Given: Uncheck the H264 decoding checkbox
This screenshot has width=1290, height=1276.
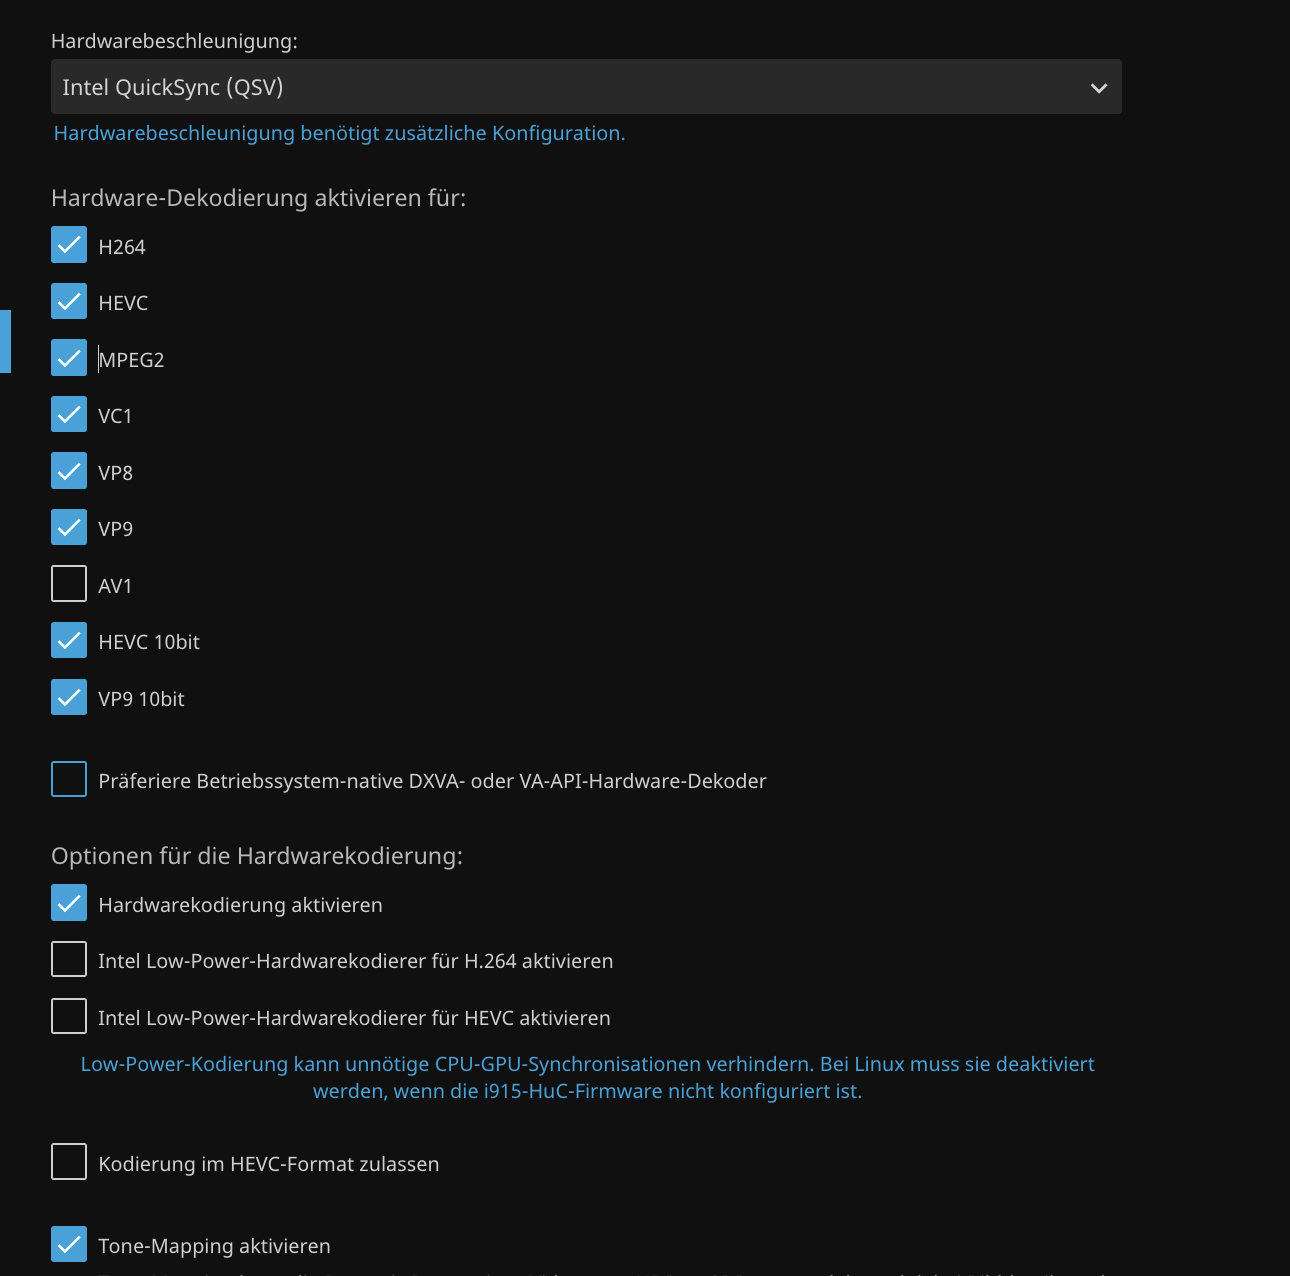Looking at the screenshot, I should 69,246.
